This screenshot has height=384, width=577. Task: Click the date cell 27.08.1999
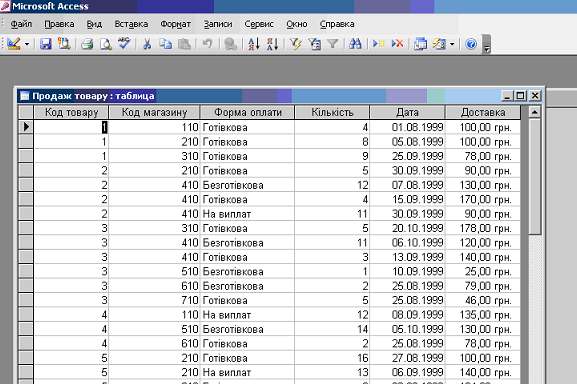tap(407, 358)
